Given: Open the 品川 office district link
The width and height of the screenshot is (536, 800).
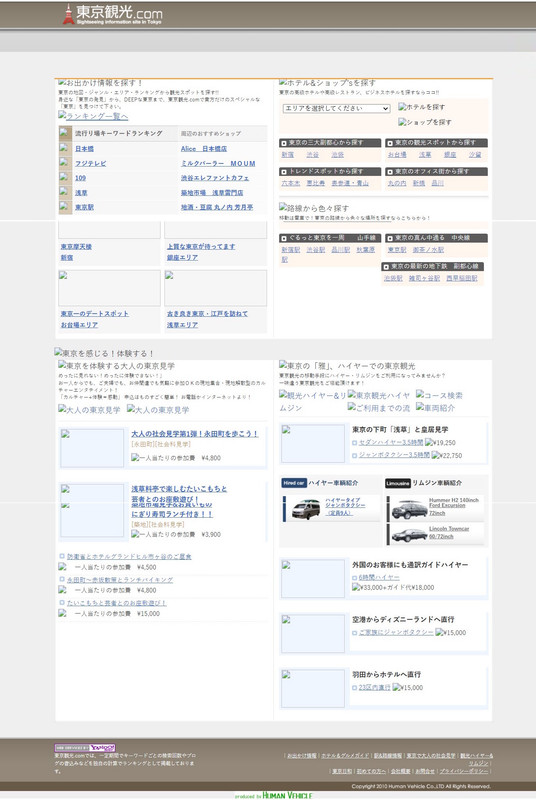Looking at the screenshot, I should coord(438,183).
